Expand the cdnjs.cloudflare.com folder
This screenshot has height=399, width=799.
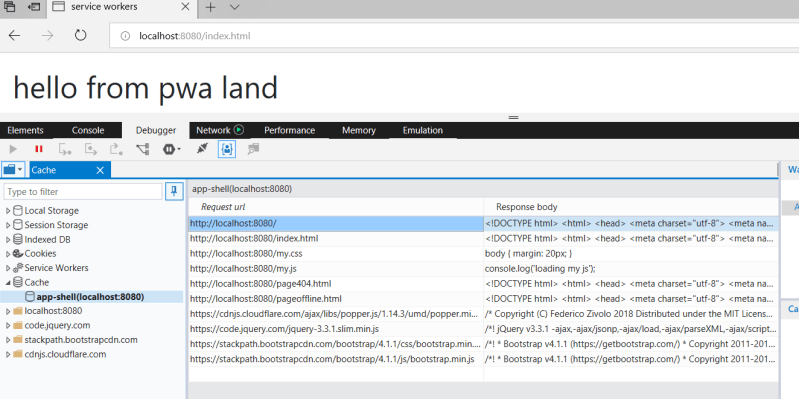pos(8,354)
